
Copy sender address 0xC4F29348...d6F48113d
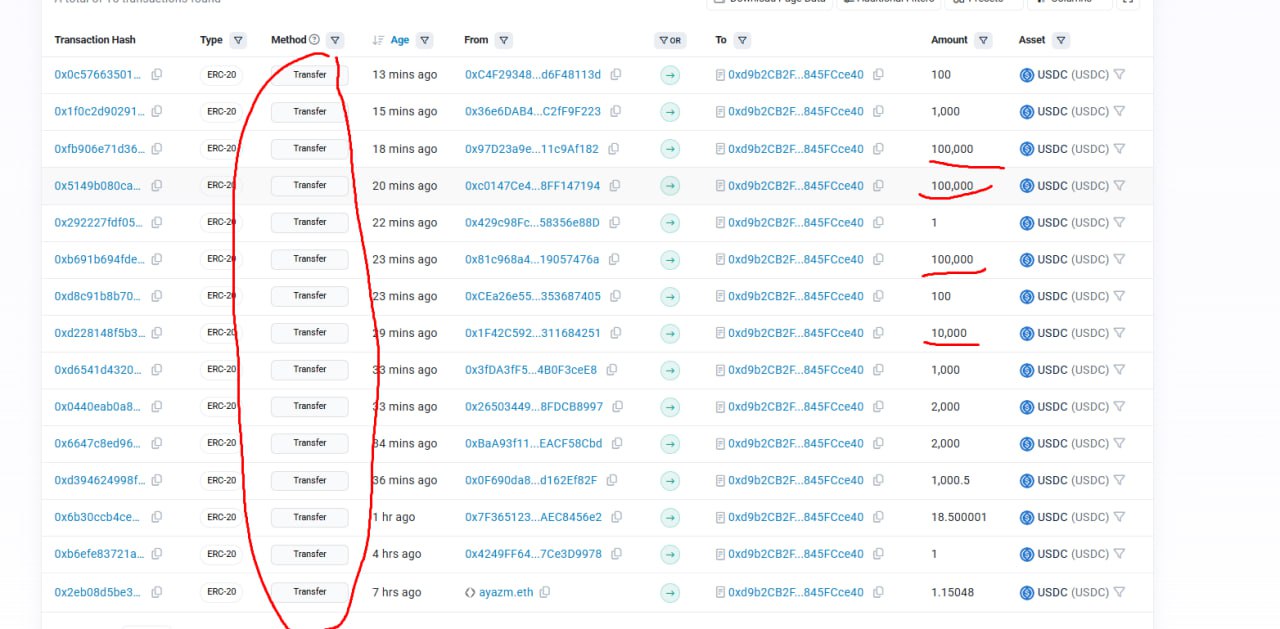tap(616, 75)
